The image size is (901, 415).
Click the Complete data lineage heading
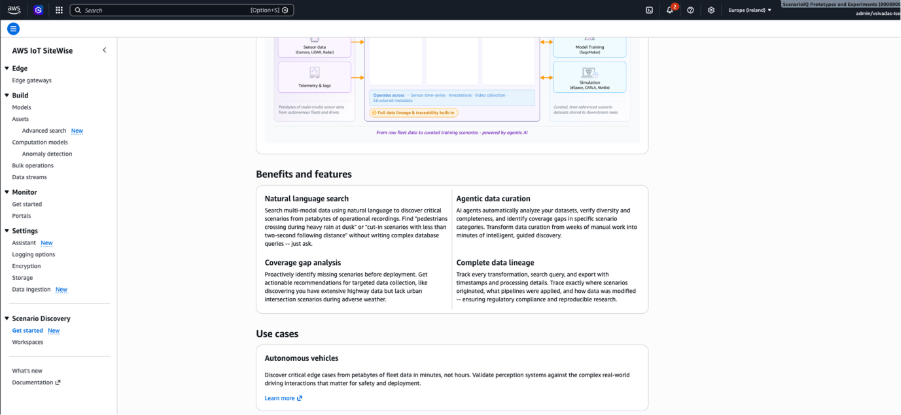495,263
